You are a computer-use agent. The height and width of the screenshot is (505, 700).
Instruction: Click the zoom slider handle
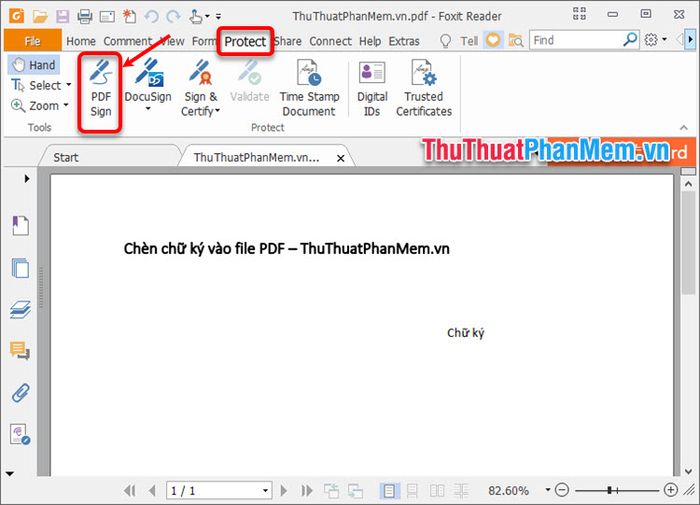pyautogui.click(x=609, y=490)
